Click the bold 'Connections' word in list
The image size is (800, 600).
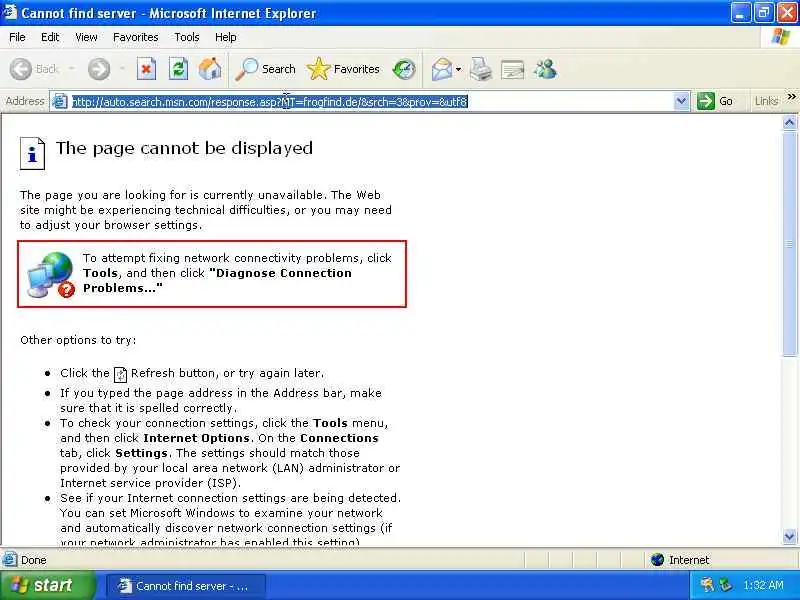coord(339,438)
